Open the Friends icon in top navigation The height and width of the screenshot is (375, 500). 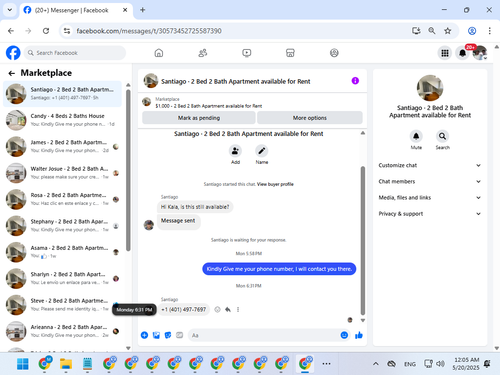coord(203,53)
